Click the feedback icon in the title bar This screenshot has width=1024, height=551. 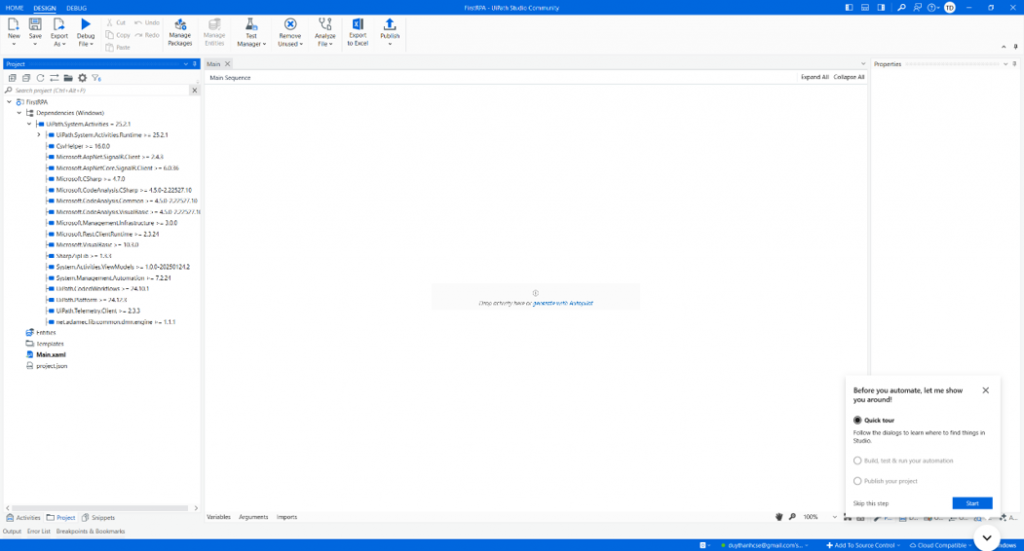pyautogui.click(x=918, y=8)
